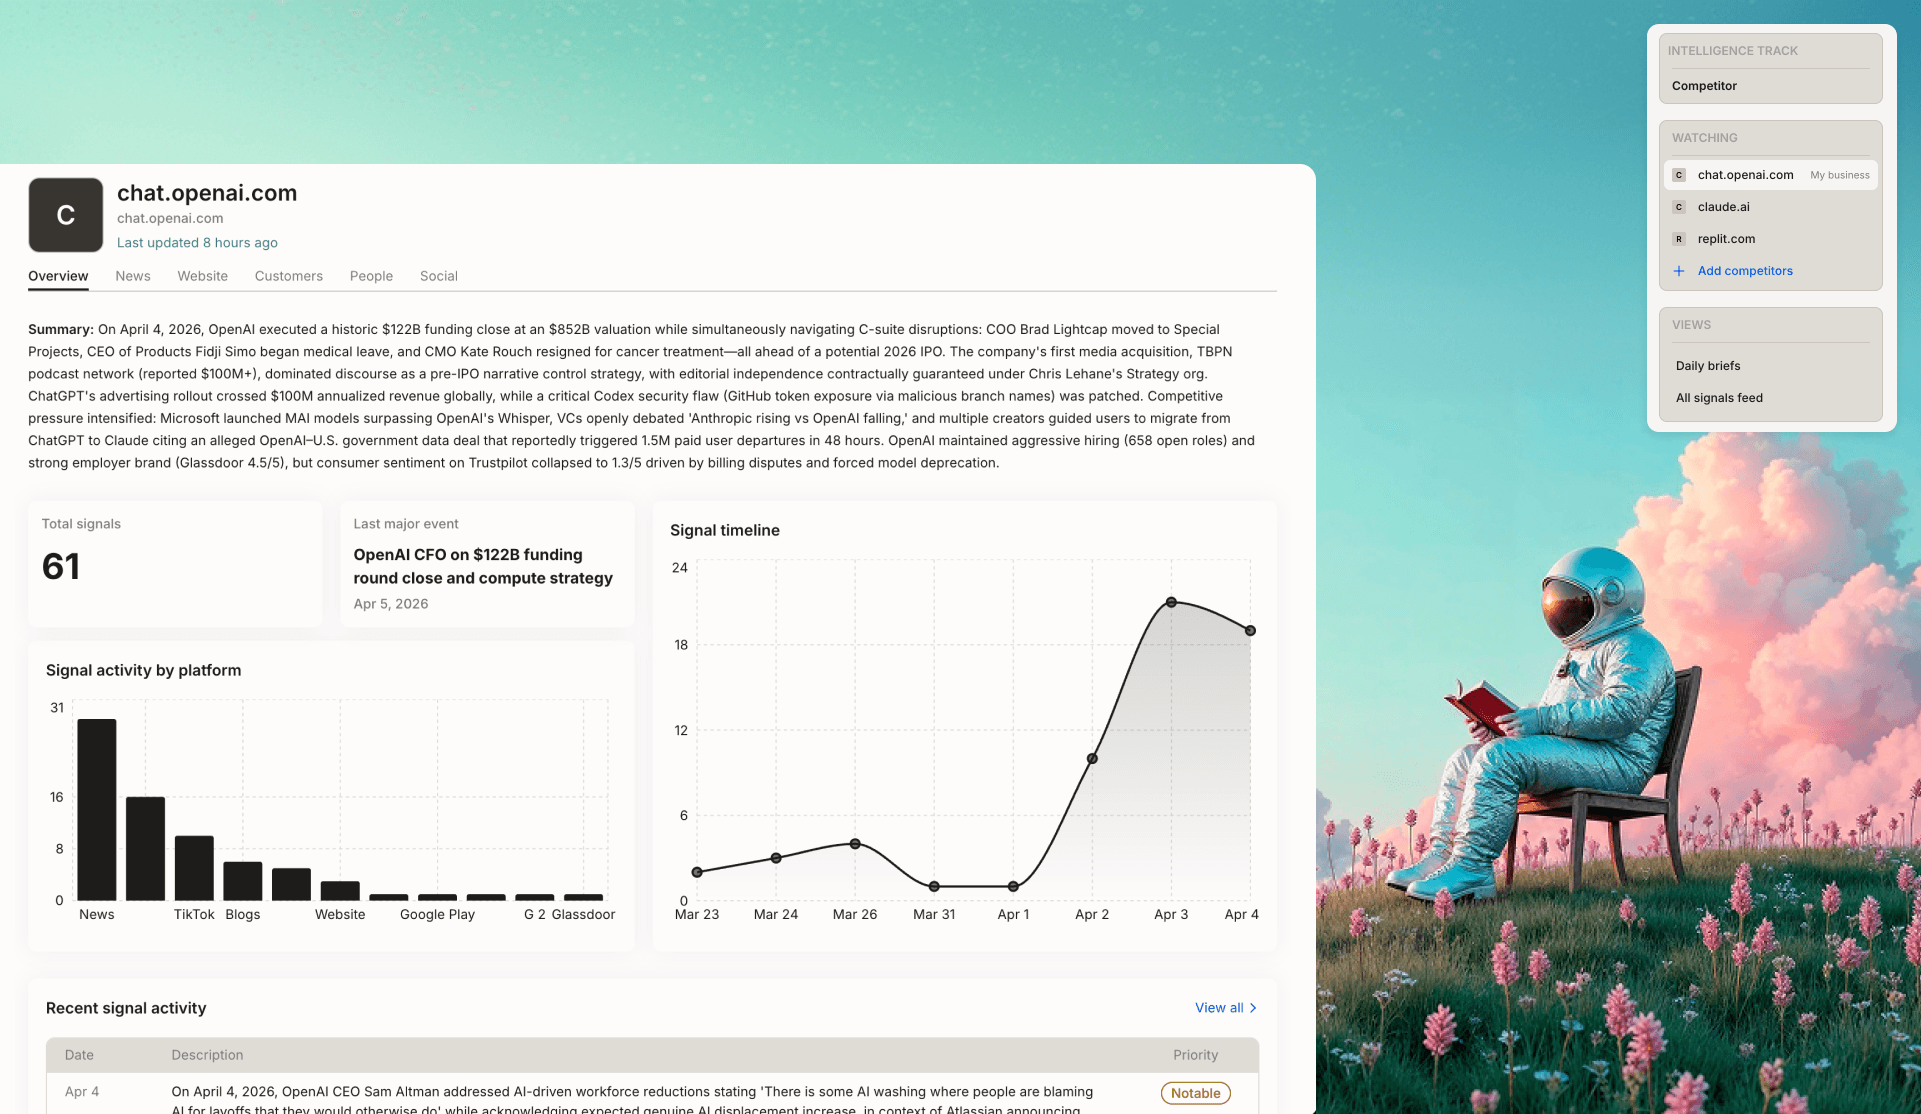Viewport: 1921px width, 1114px height.
Task: Click the Apr 2 data point on timeline
Action: (x=1092, y=758)
